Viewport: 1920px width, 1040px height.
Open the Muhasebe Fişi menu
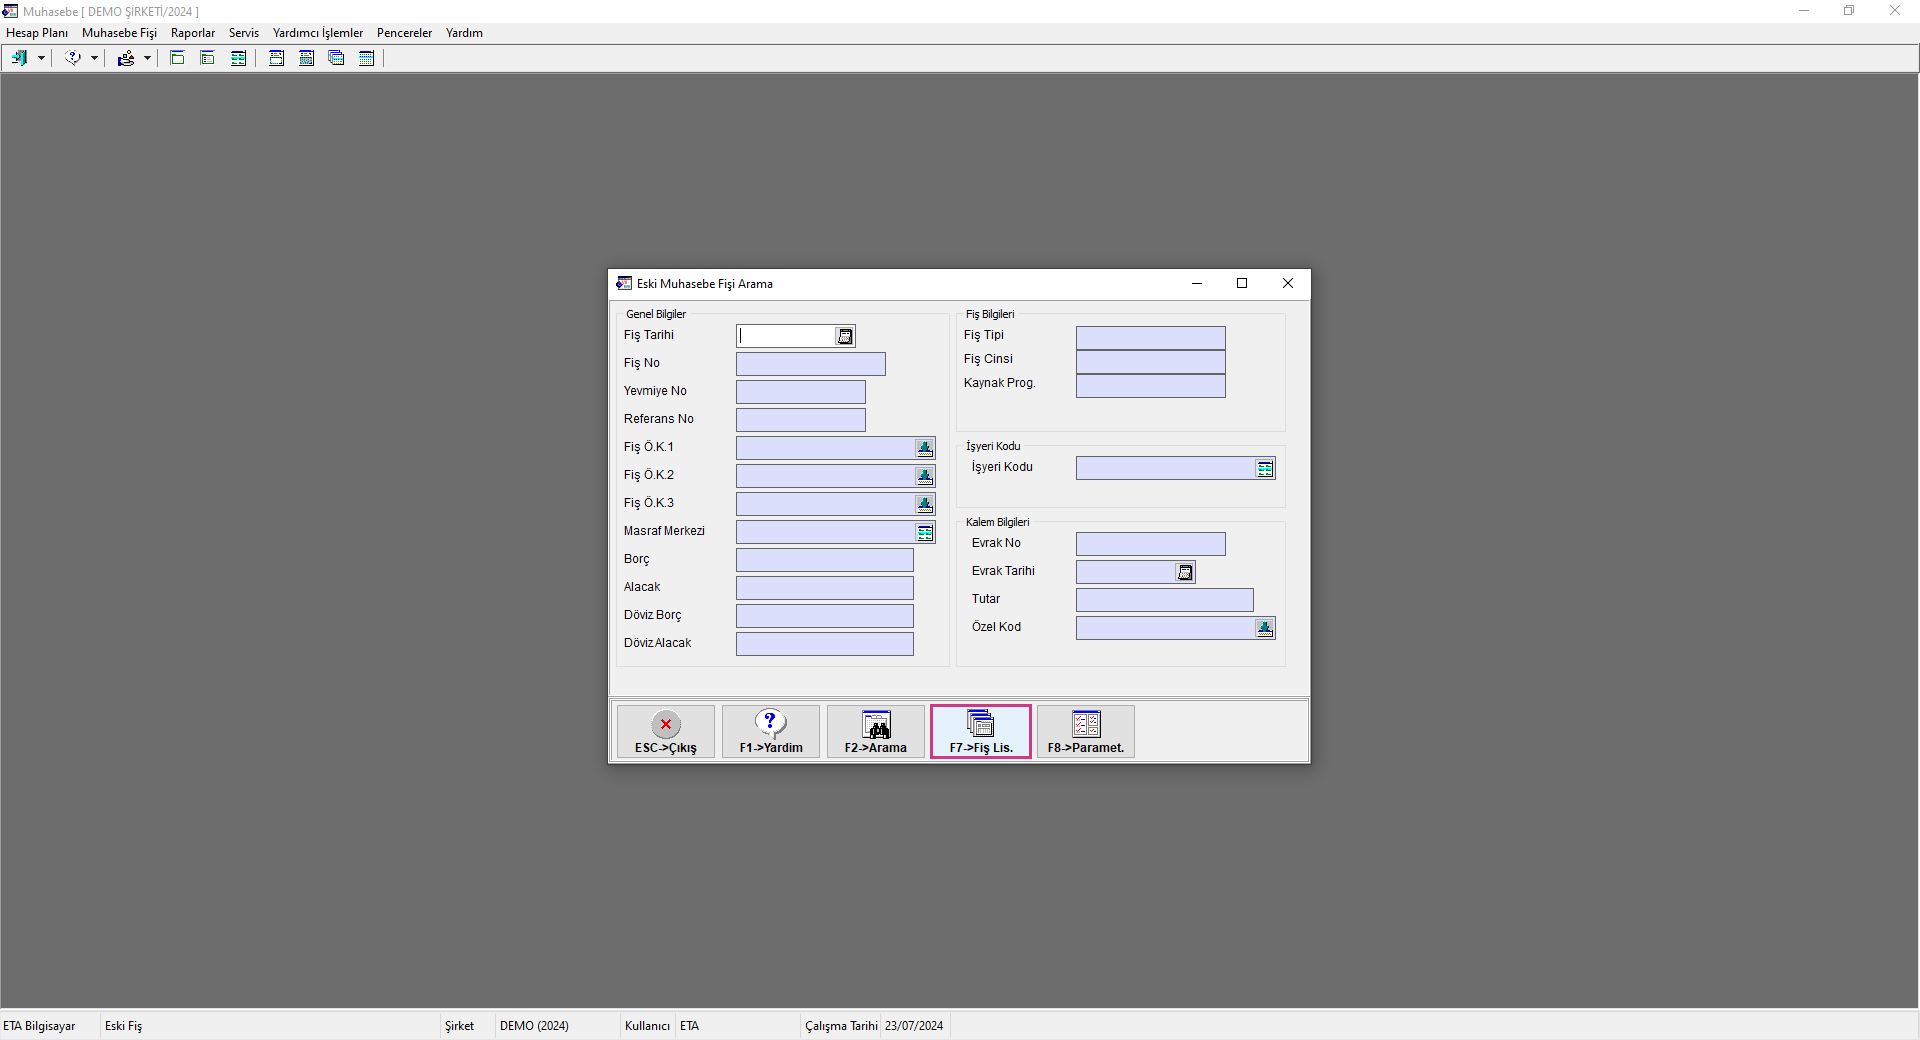[x=119, y=33]
